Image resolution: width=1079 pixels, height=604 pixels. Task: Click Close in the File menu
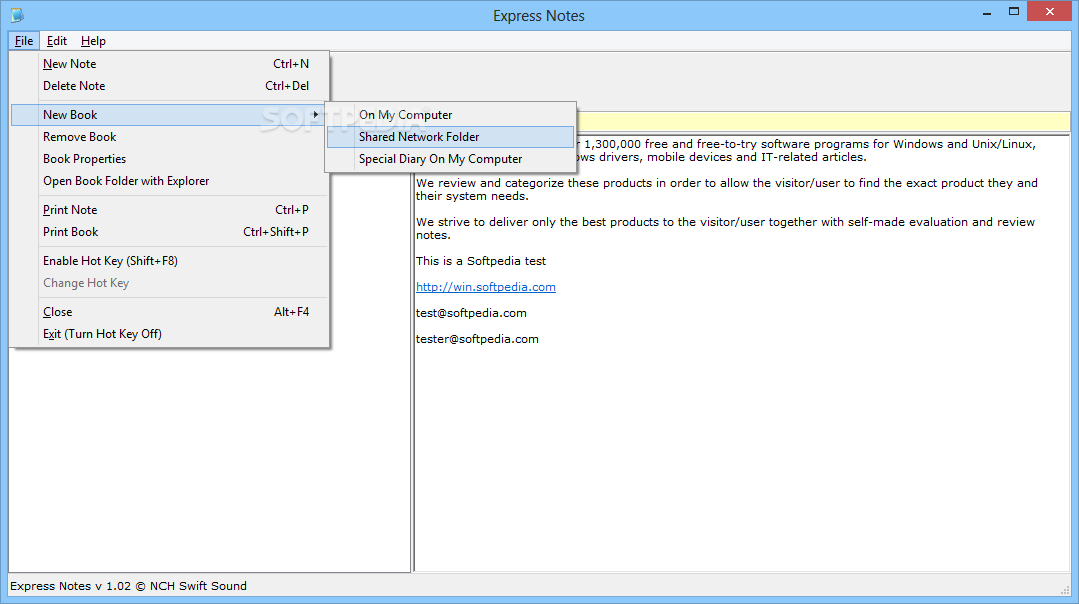[170, 312]
